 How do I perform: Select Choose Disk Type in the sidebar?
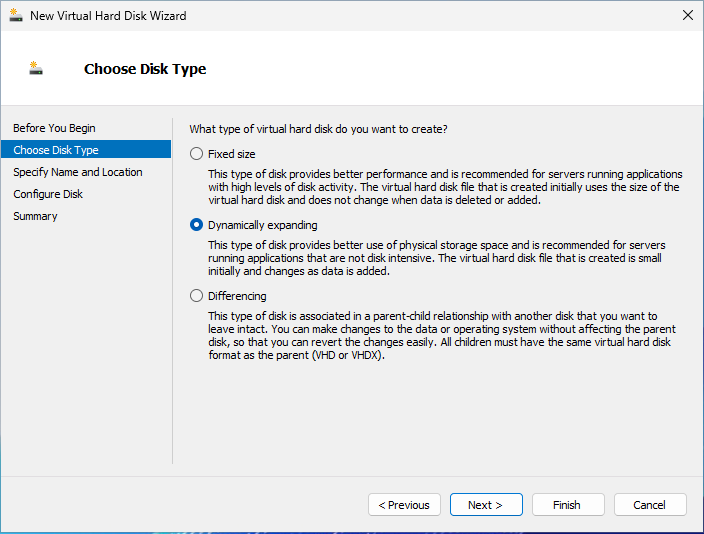[56, 150]
